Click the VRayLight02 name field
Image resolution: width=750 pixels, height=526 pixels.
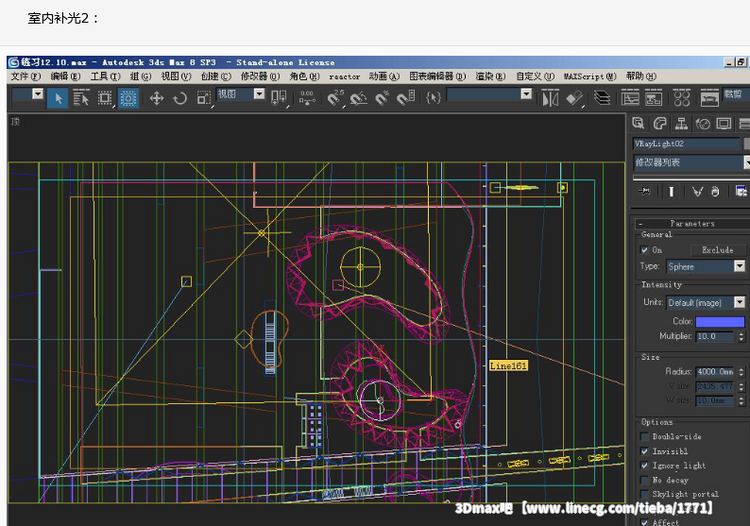(686, 143)
